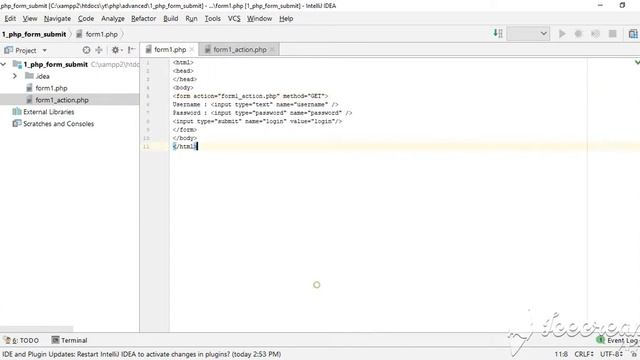
Task: Click Scratches and Consoles node
Action: pos(58,123)
